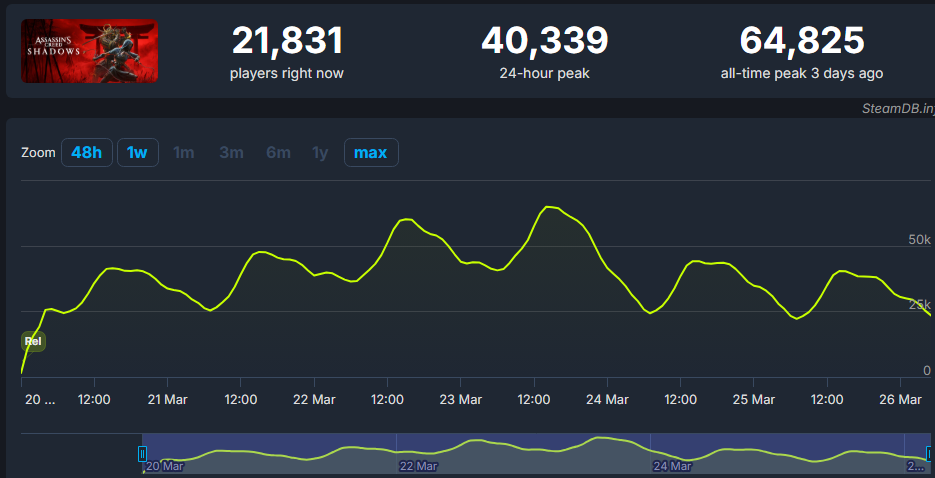The height and width of the screenshot is (478, 935).
Task: Click the Zoom label
Action: point(38,153)
